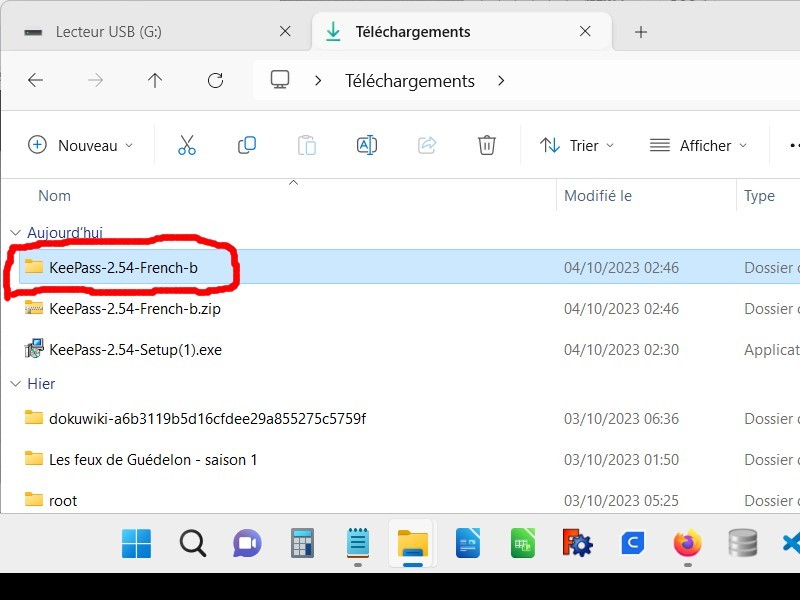Click the Copy icon in toolbar
Screen dimensions: 800x600
tap(247, 145)
